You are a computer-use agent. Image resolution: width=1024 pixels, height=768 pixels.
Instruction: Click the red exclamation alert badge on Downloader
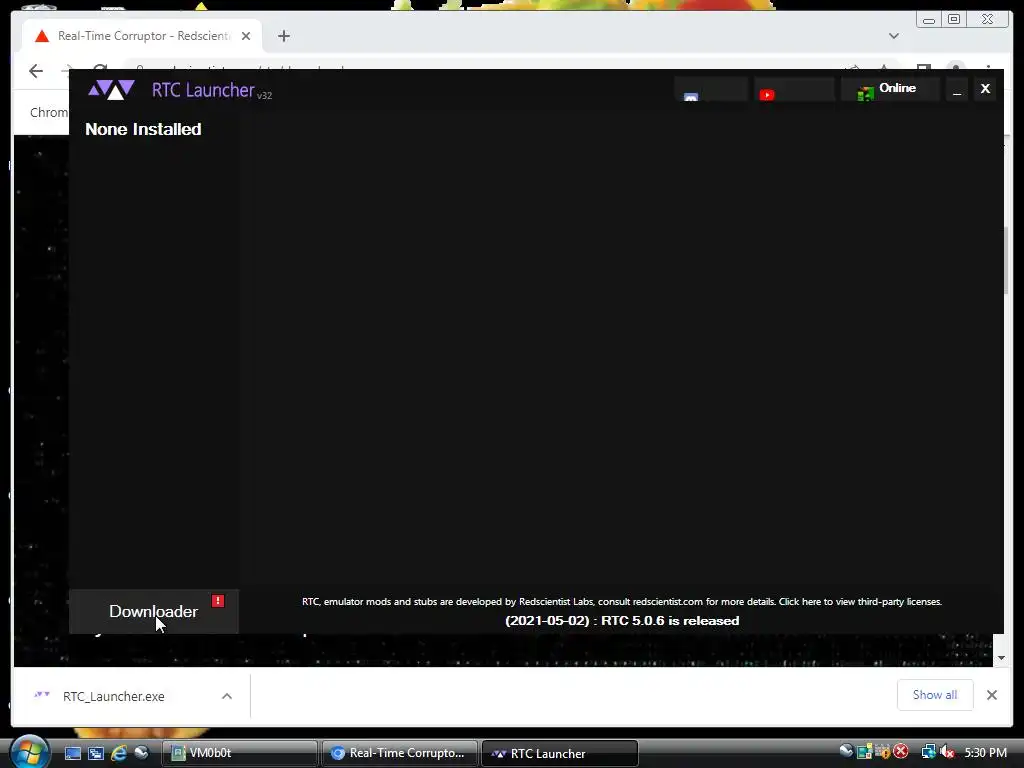(x=218, y=601)
